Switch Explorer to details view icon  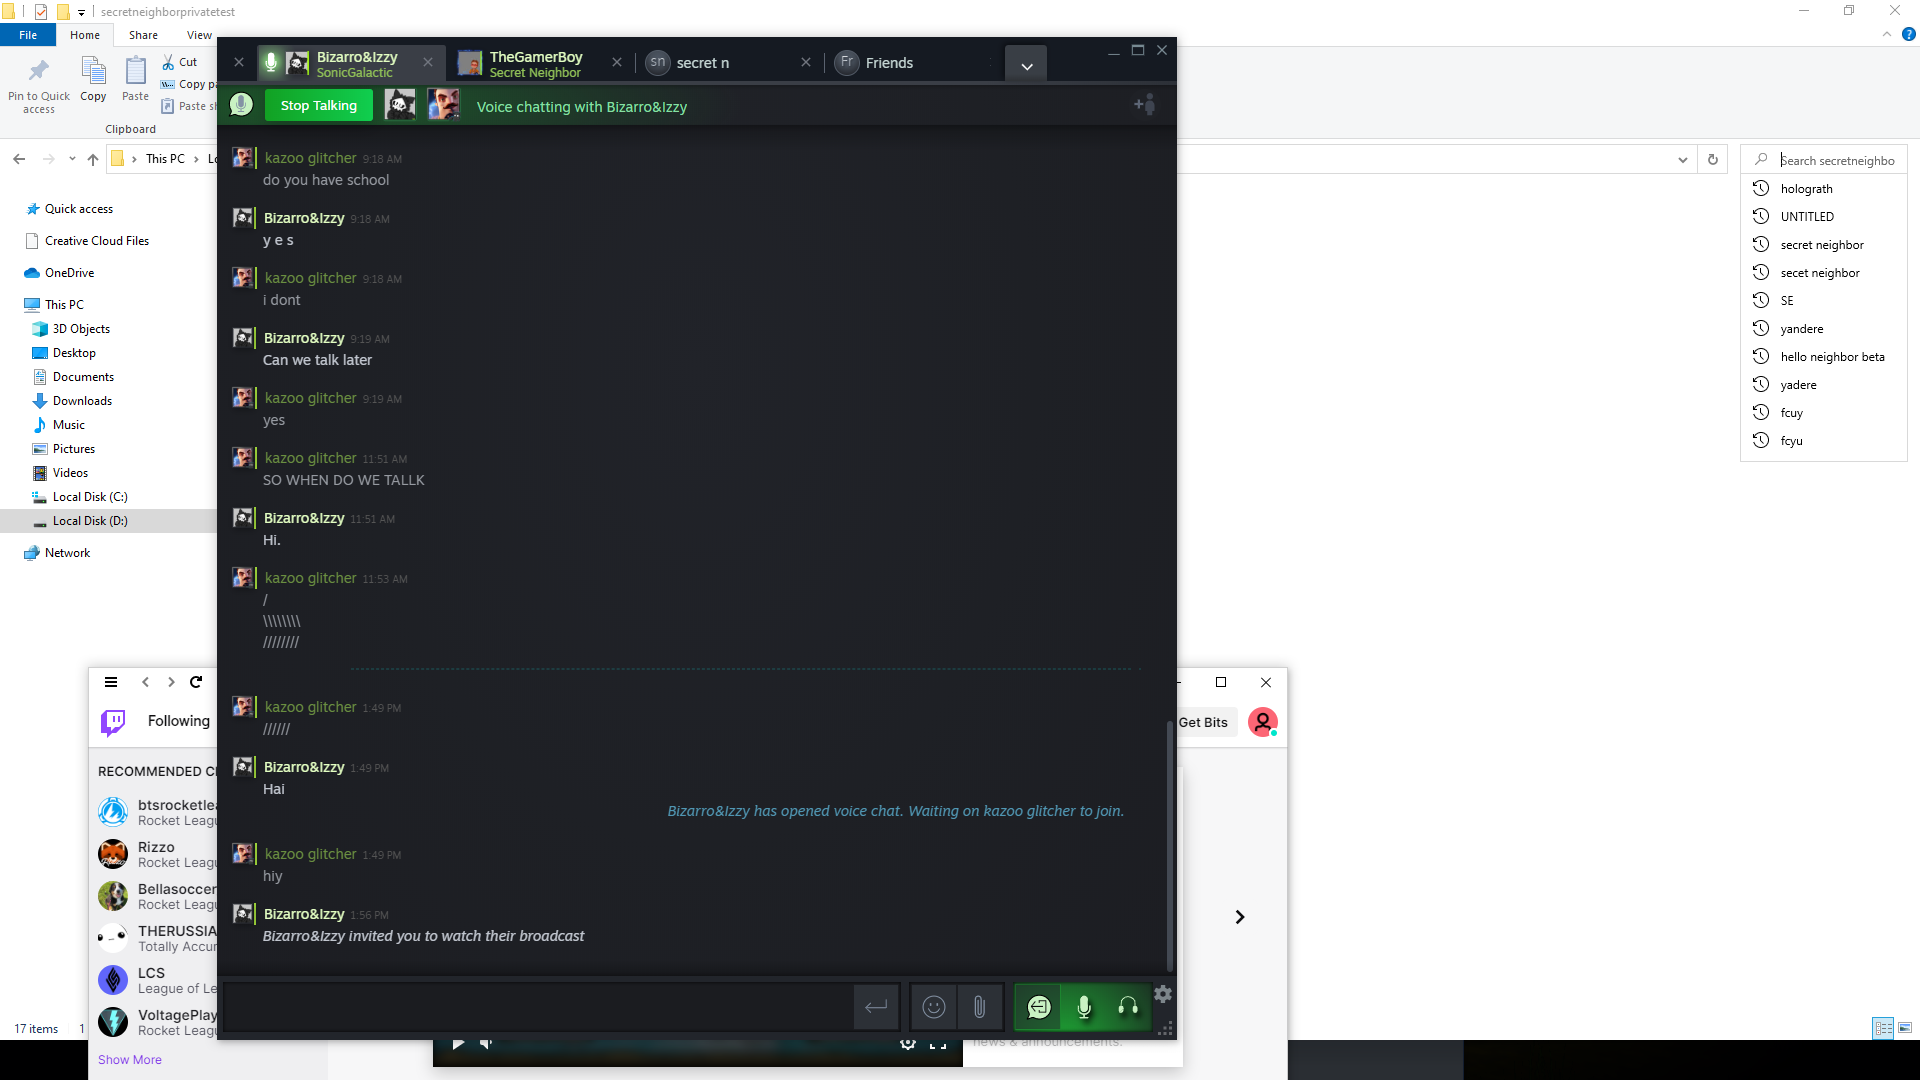1883,1028
